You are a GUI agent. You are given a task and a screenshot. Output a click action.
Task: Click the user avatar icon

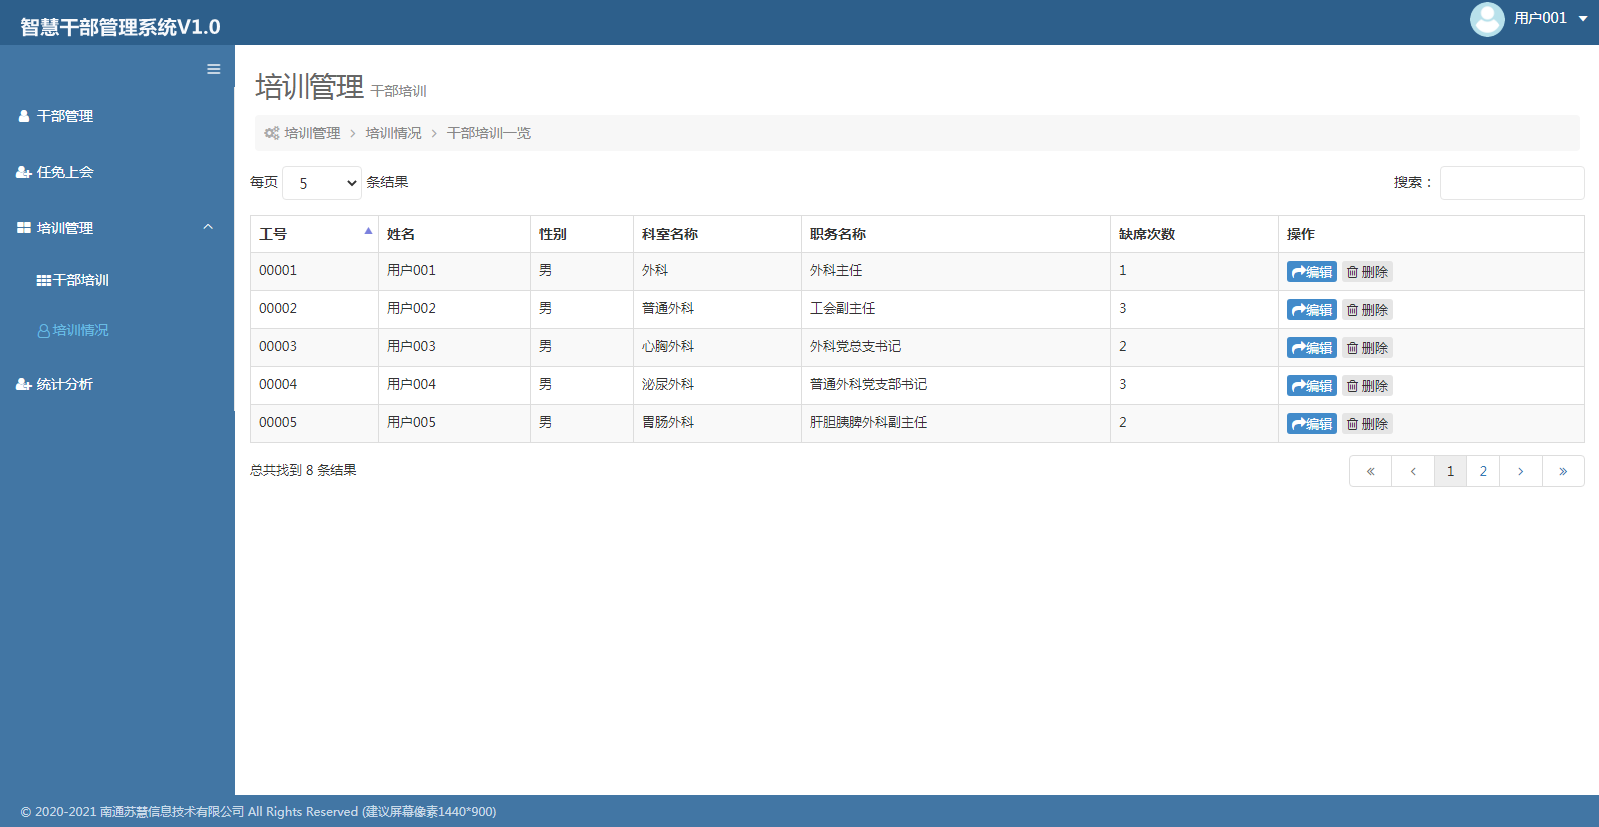click(x=1486, y=19)
